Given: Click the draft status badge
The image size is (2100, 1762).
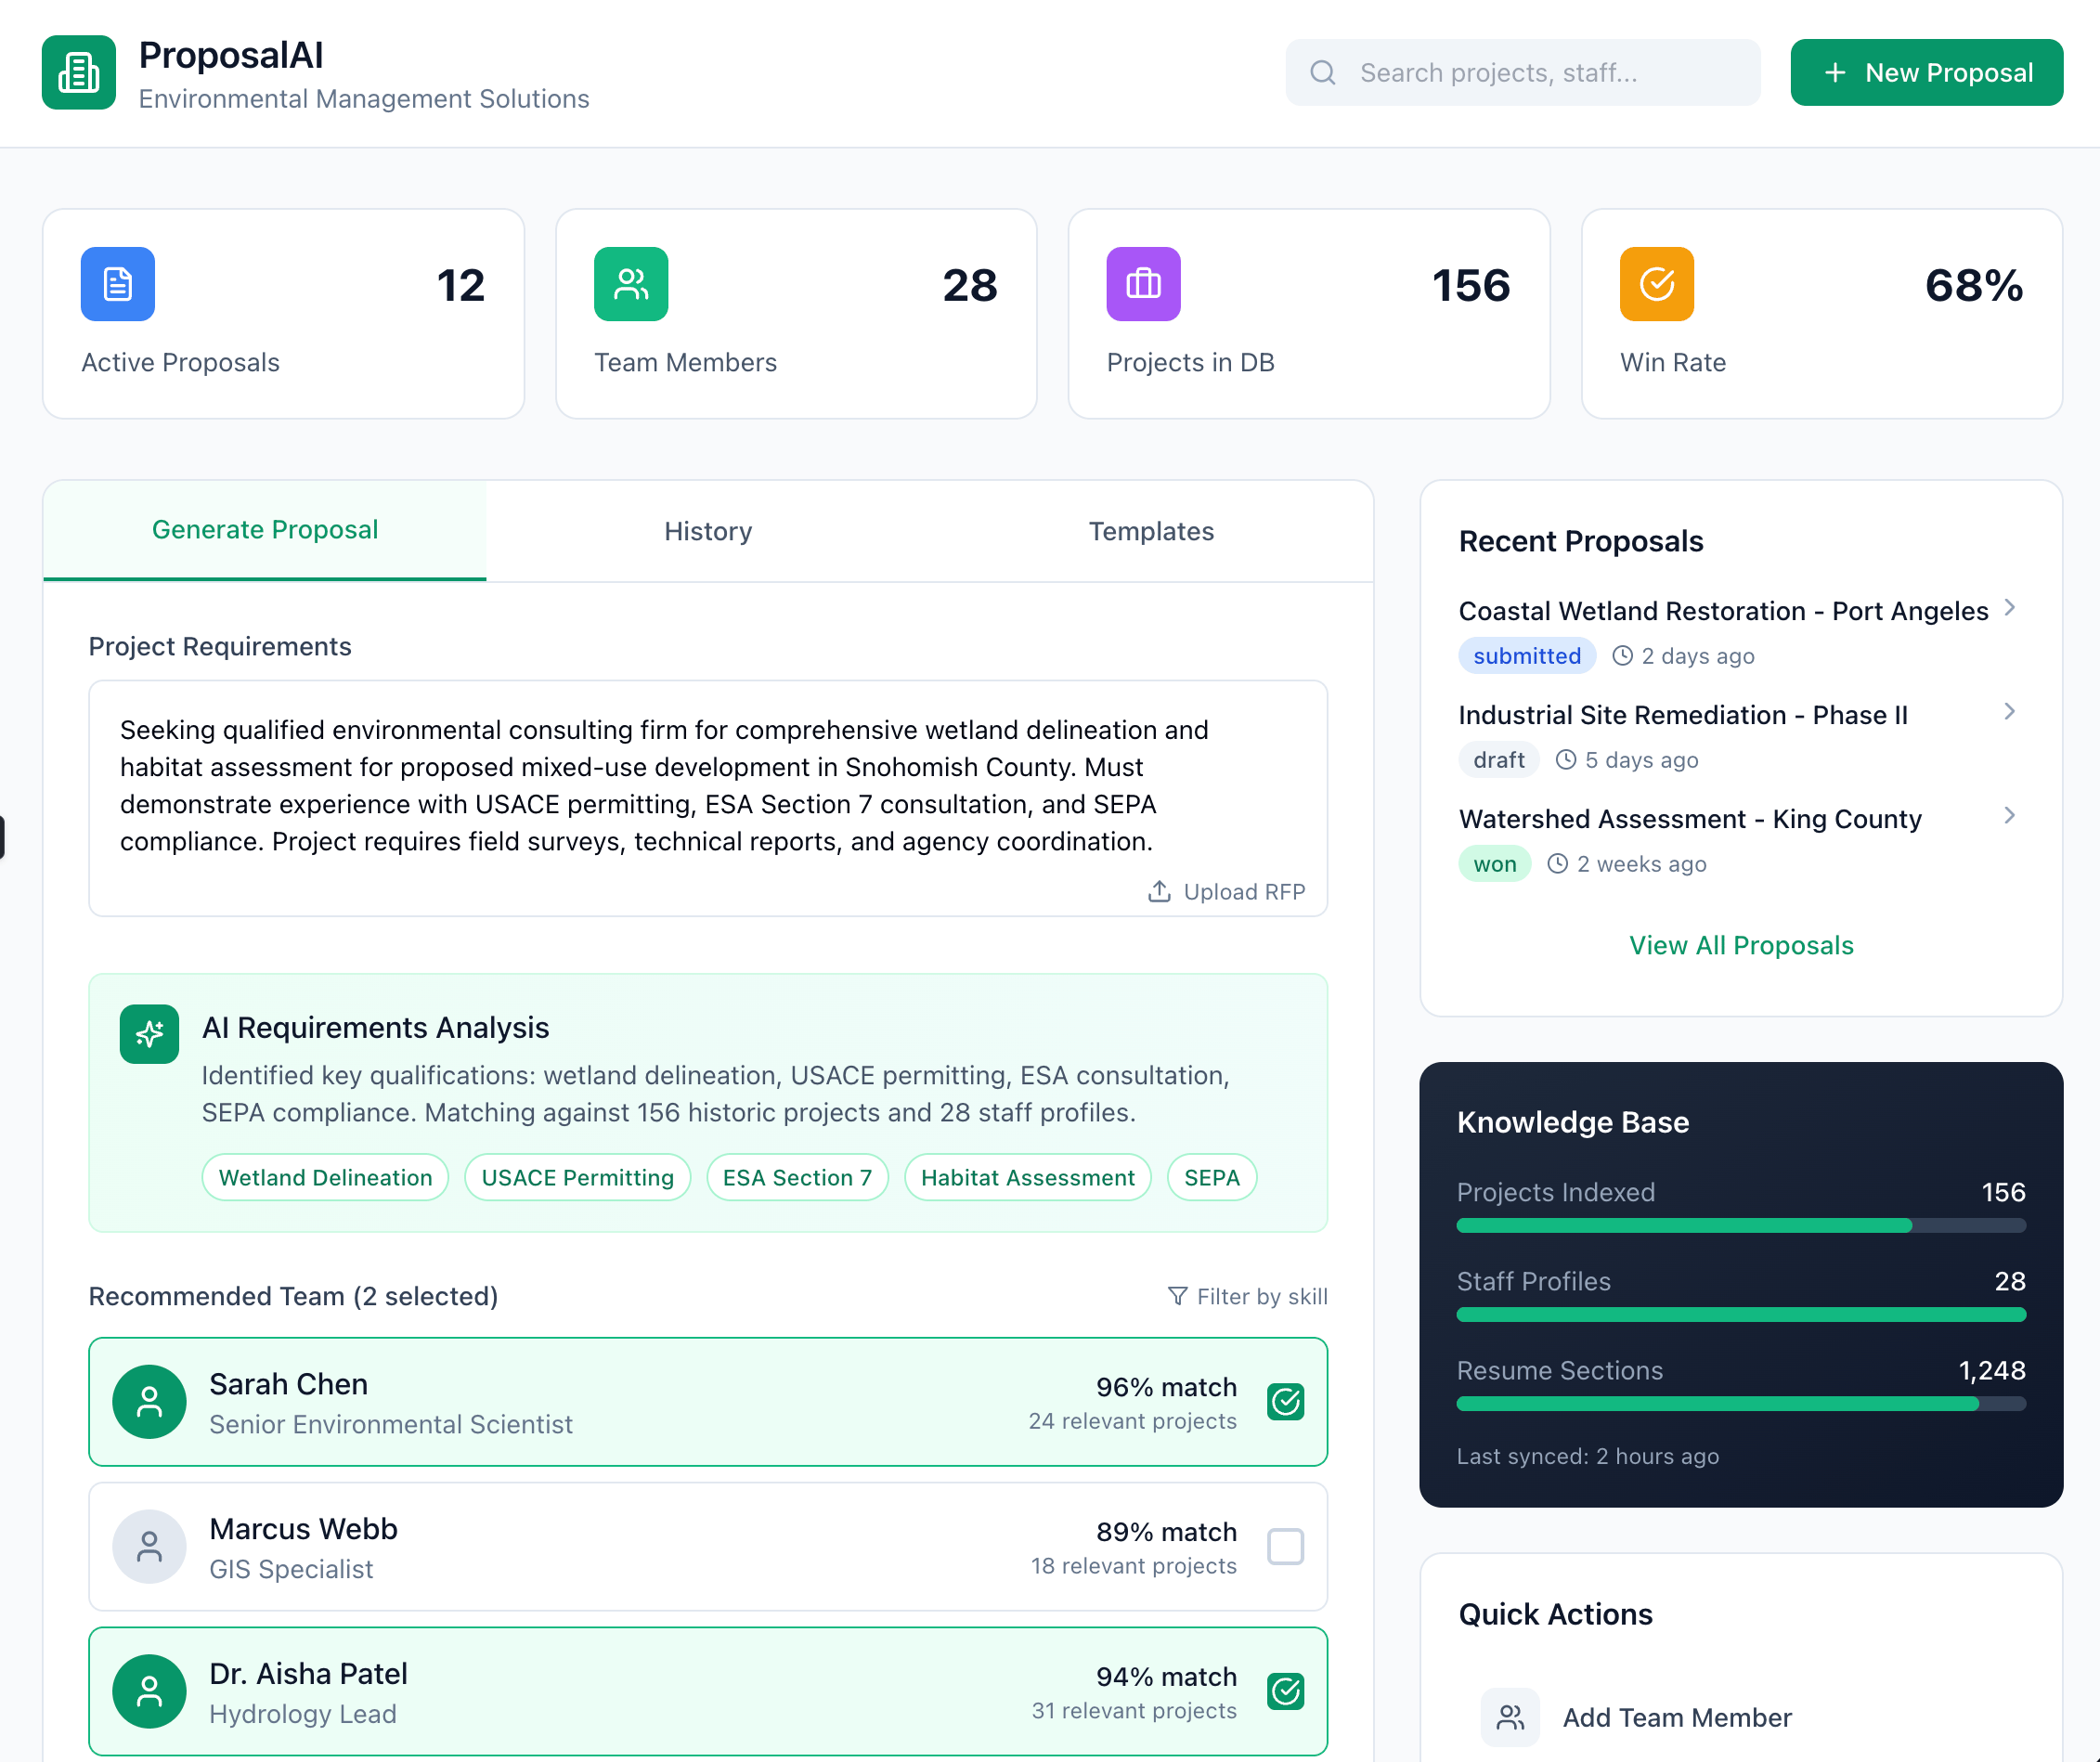Looking at the screenshot, I should pyautogui.click(x=1498, y=760).
